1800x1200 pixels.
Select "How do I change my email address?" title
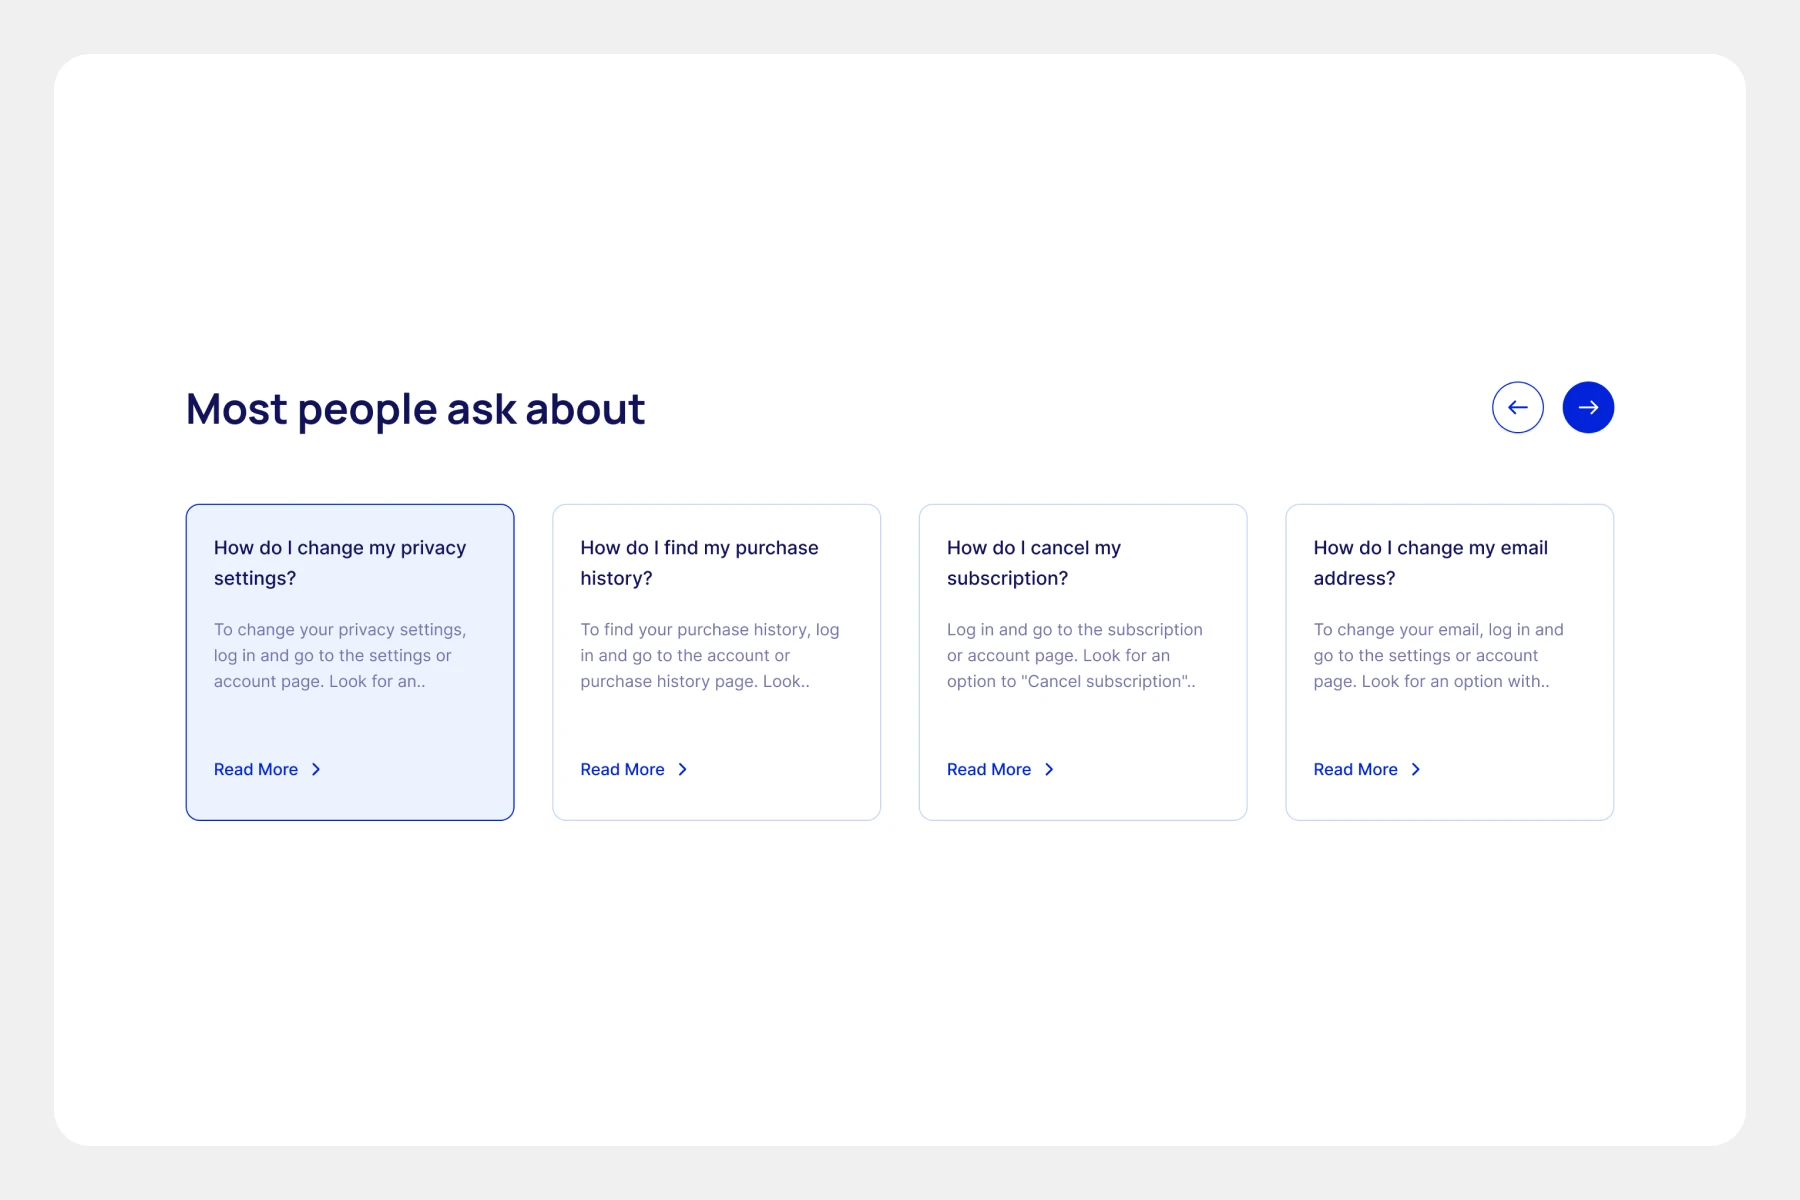[x=1430, y=562]
